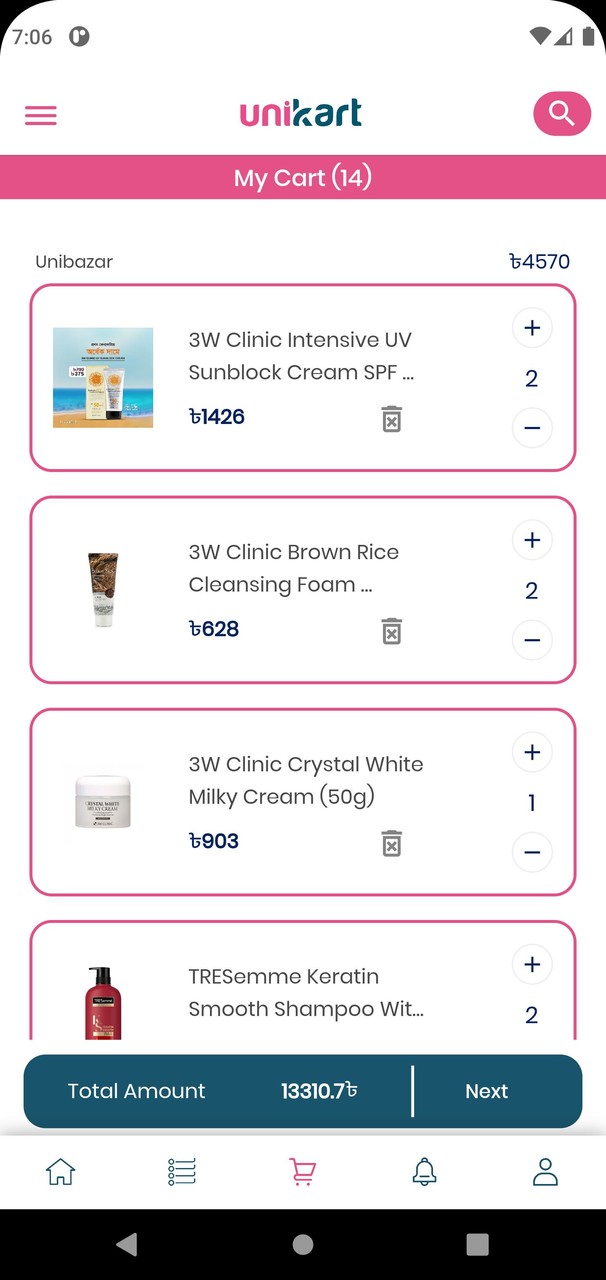This screenshot has width=606, height=1280.
Task: Go to Home in bottom navigation
Action: tap(61, 1171)
